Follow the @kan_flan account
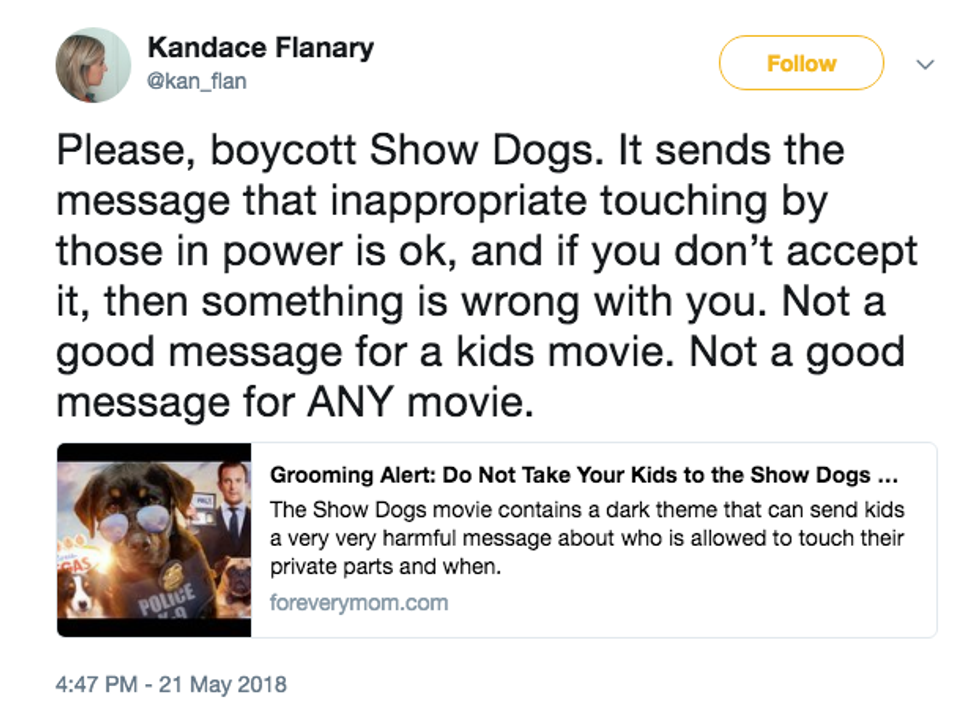 pos(800,64)
